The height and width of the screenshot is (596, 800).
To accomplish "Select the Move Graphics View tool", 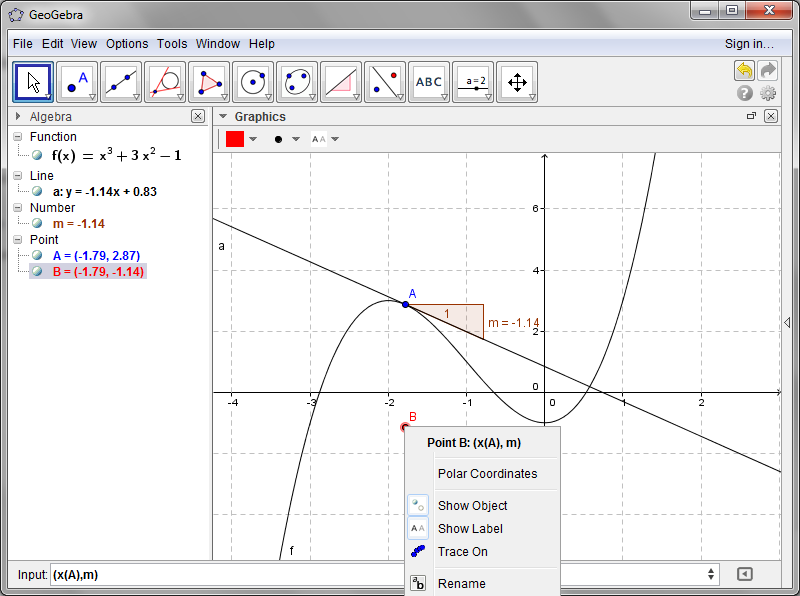I will (517, 82).
